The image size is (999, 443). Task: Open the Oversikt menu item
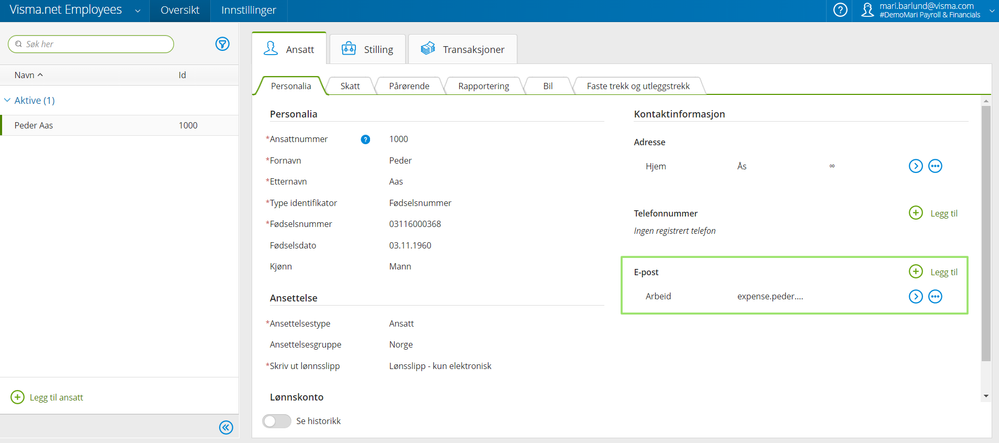click(x=180, y=11)
